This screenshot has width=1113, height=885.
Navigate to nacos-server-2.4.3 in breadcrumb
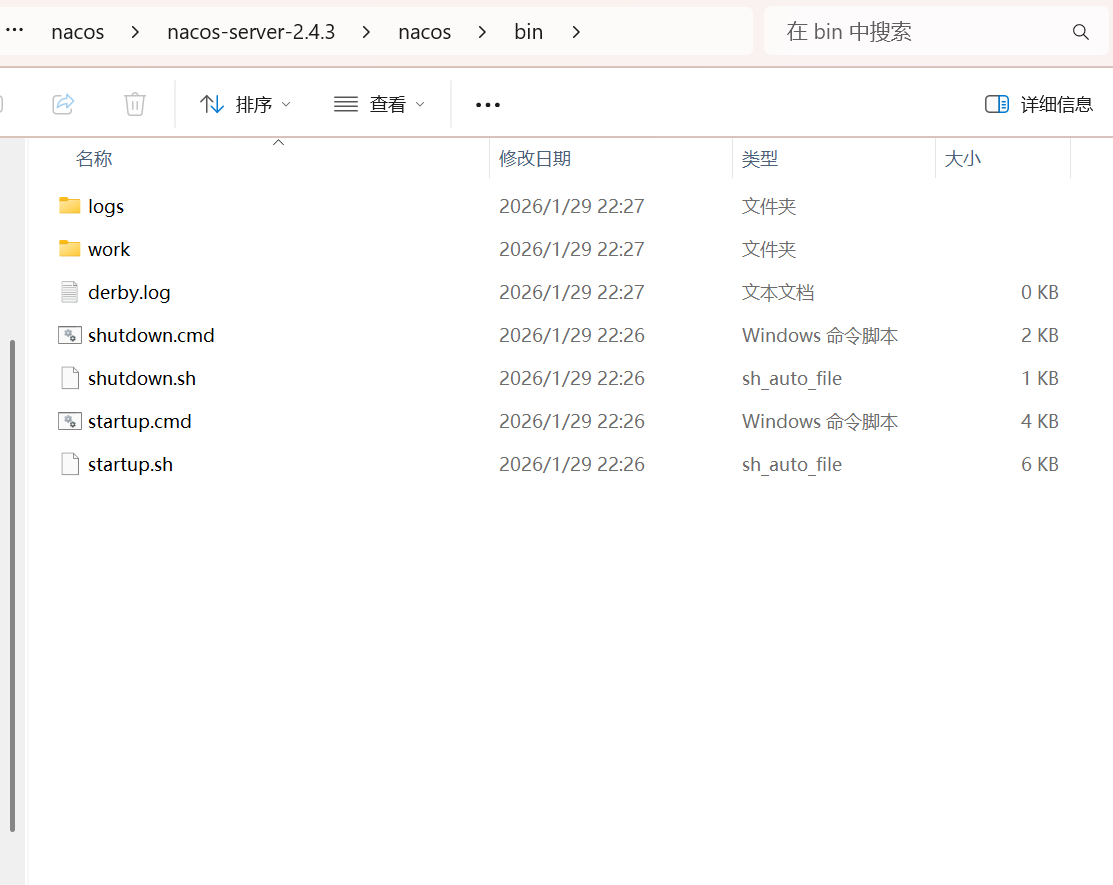point(251,32)
